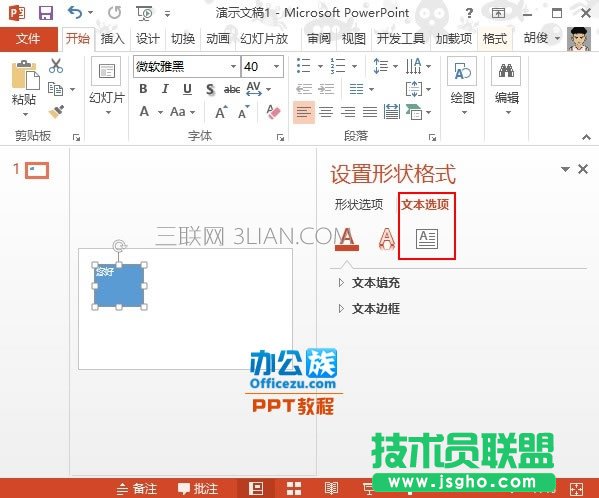Image resolution: width=599 pixels, height=498 pixels.
Task: Select slide 1 thumbnail
Action: tap(37, 170)
